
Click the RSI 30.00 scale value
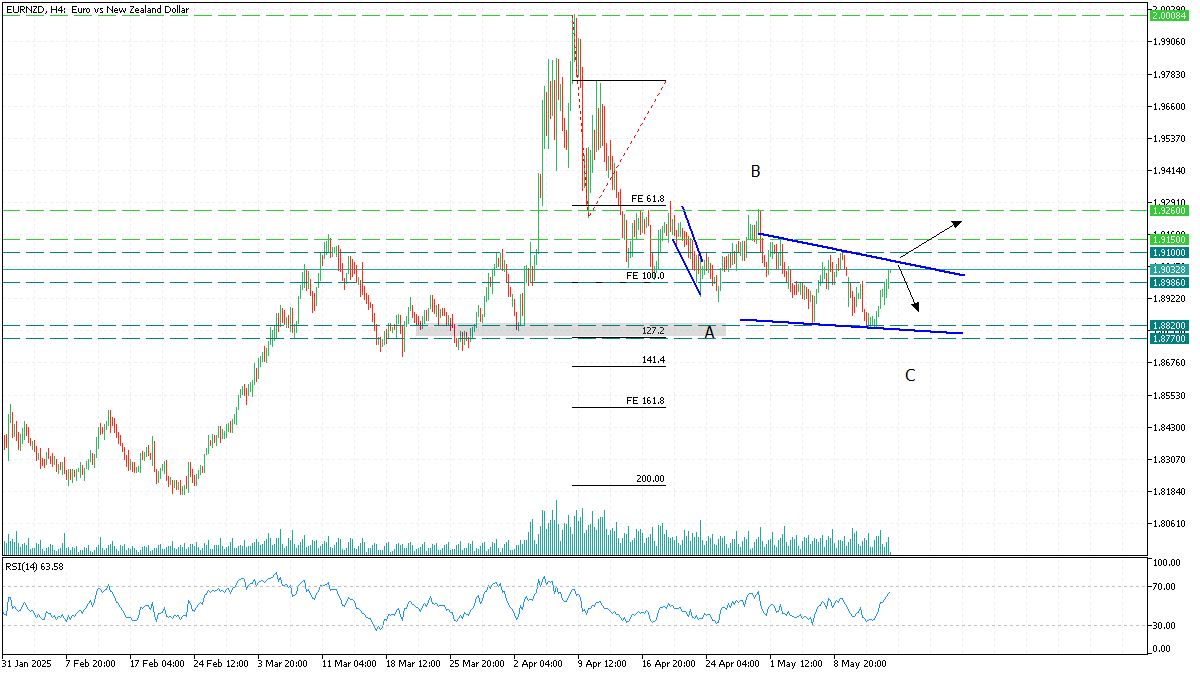[1166, 626]
